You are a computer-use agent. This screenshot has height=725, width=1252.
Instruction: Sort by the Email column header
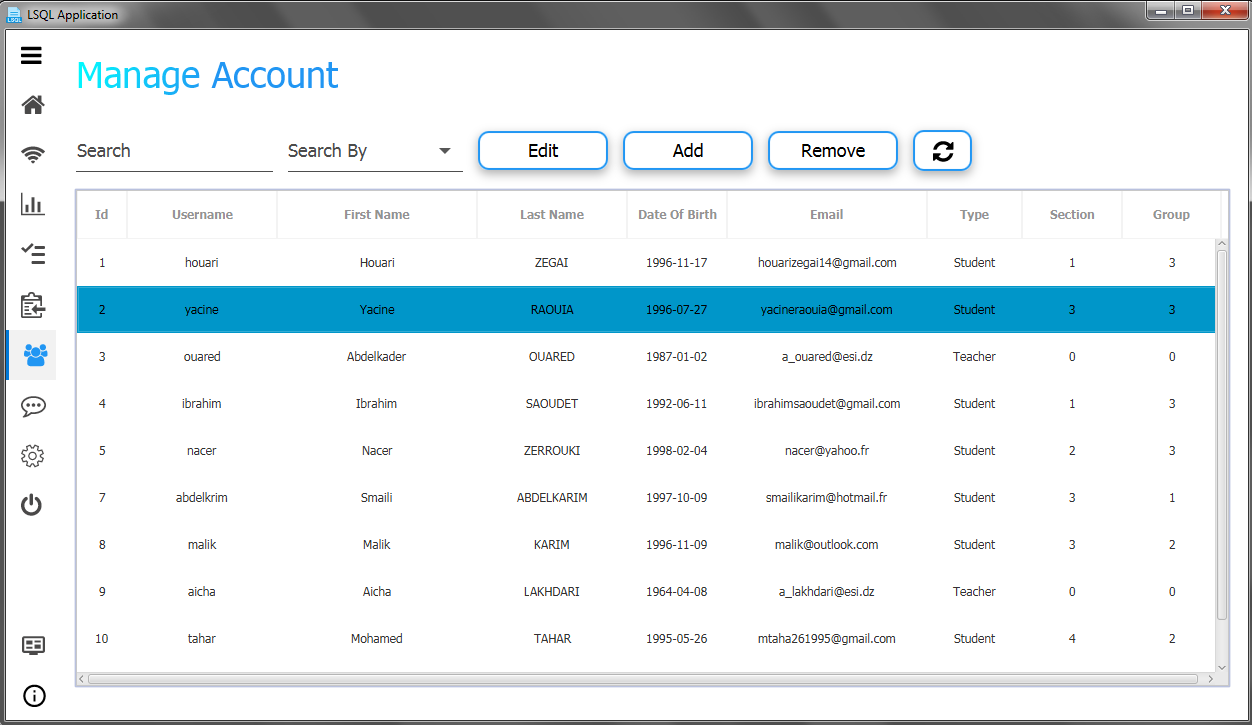tap(827, 215)
